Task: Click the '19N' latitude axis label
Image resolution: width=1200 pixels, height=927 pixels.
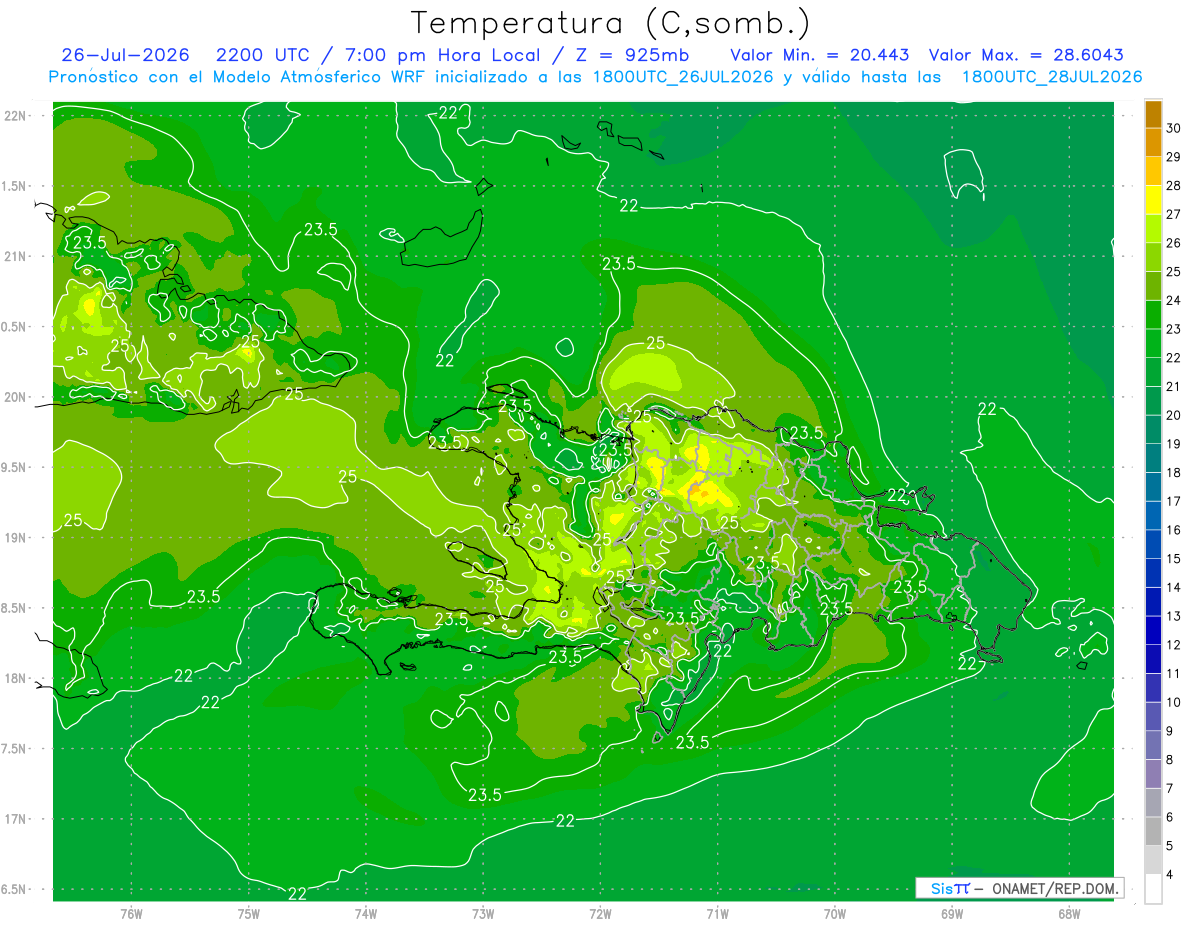Action: [x=16, y=537]
